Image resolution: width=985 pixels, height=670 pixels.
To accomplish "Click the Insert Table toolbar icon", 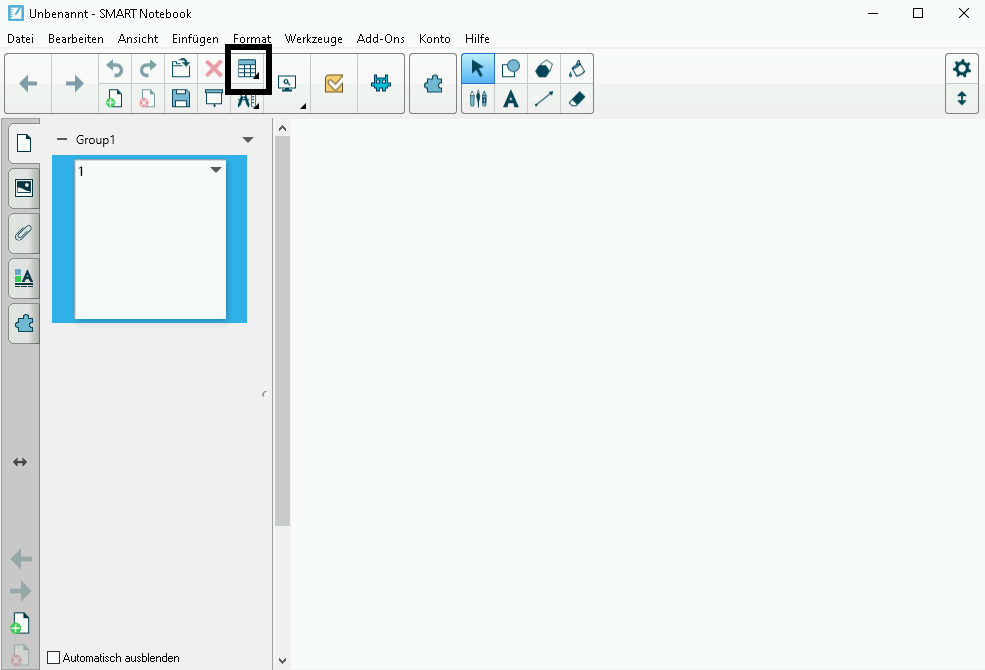I will [247, 69].
